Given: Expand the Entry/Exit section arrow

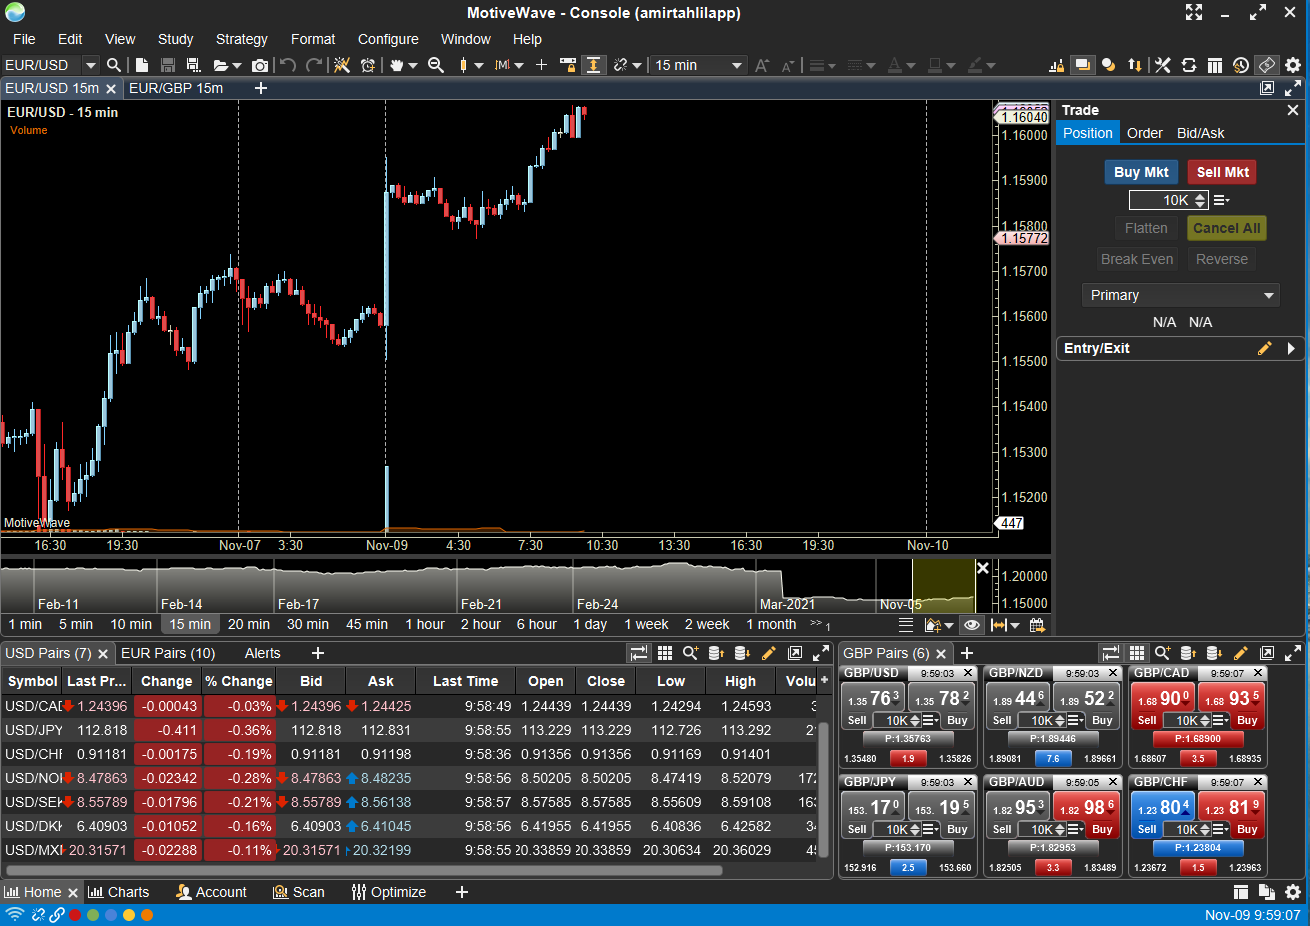Looking at the screenshot, I should (x=1291, y=348).
